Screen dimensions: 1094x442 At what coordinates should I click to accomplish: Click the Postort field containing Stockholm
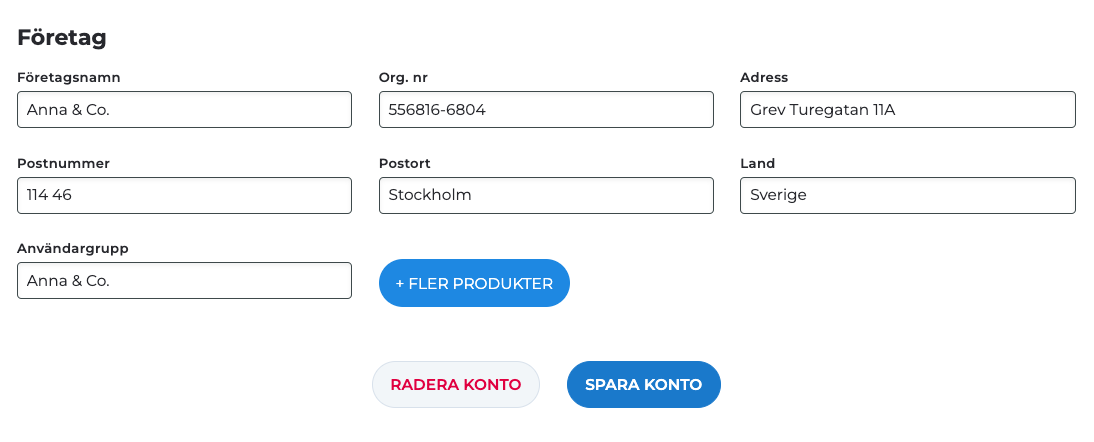tap(546, 196)
